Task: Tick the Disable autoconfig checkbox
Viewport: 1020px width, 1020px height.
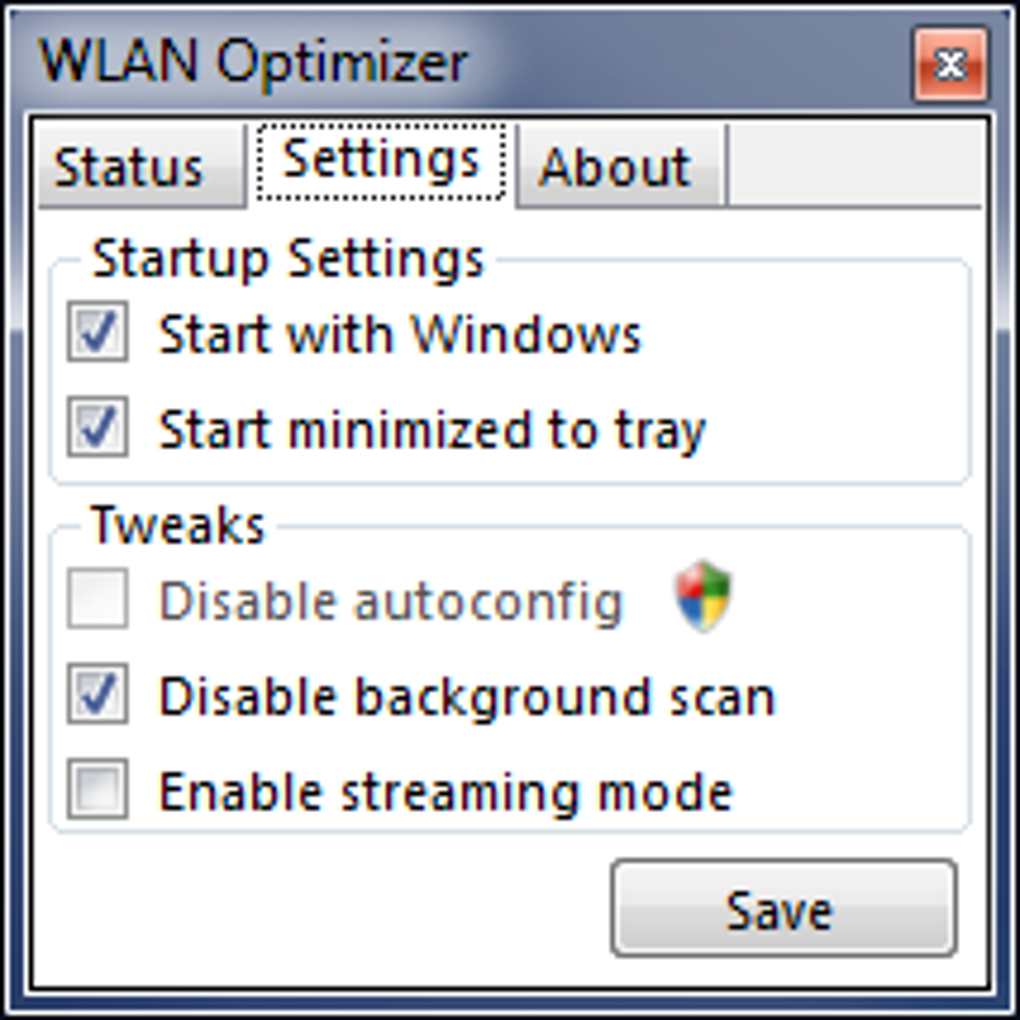Action: pyautogui.click(x=98, y=598)
